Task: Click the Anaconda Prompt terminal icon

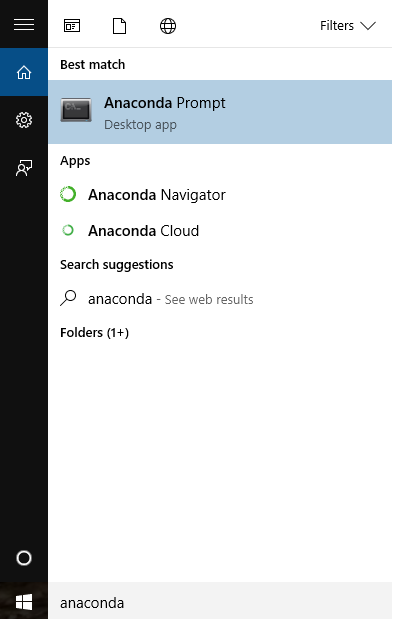Action: (x=76, y=110)
